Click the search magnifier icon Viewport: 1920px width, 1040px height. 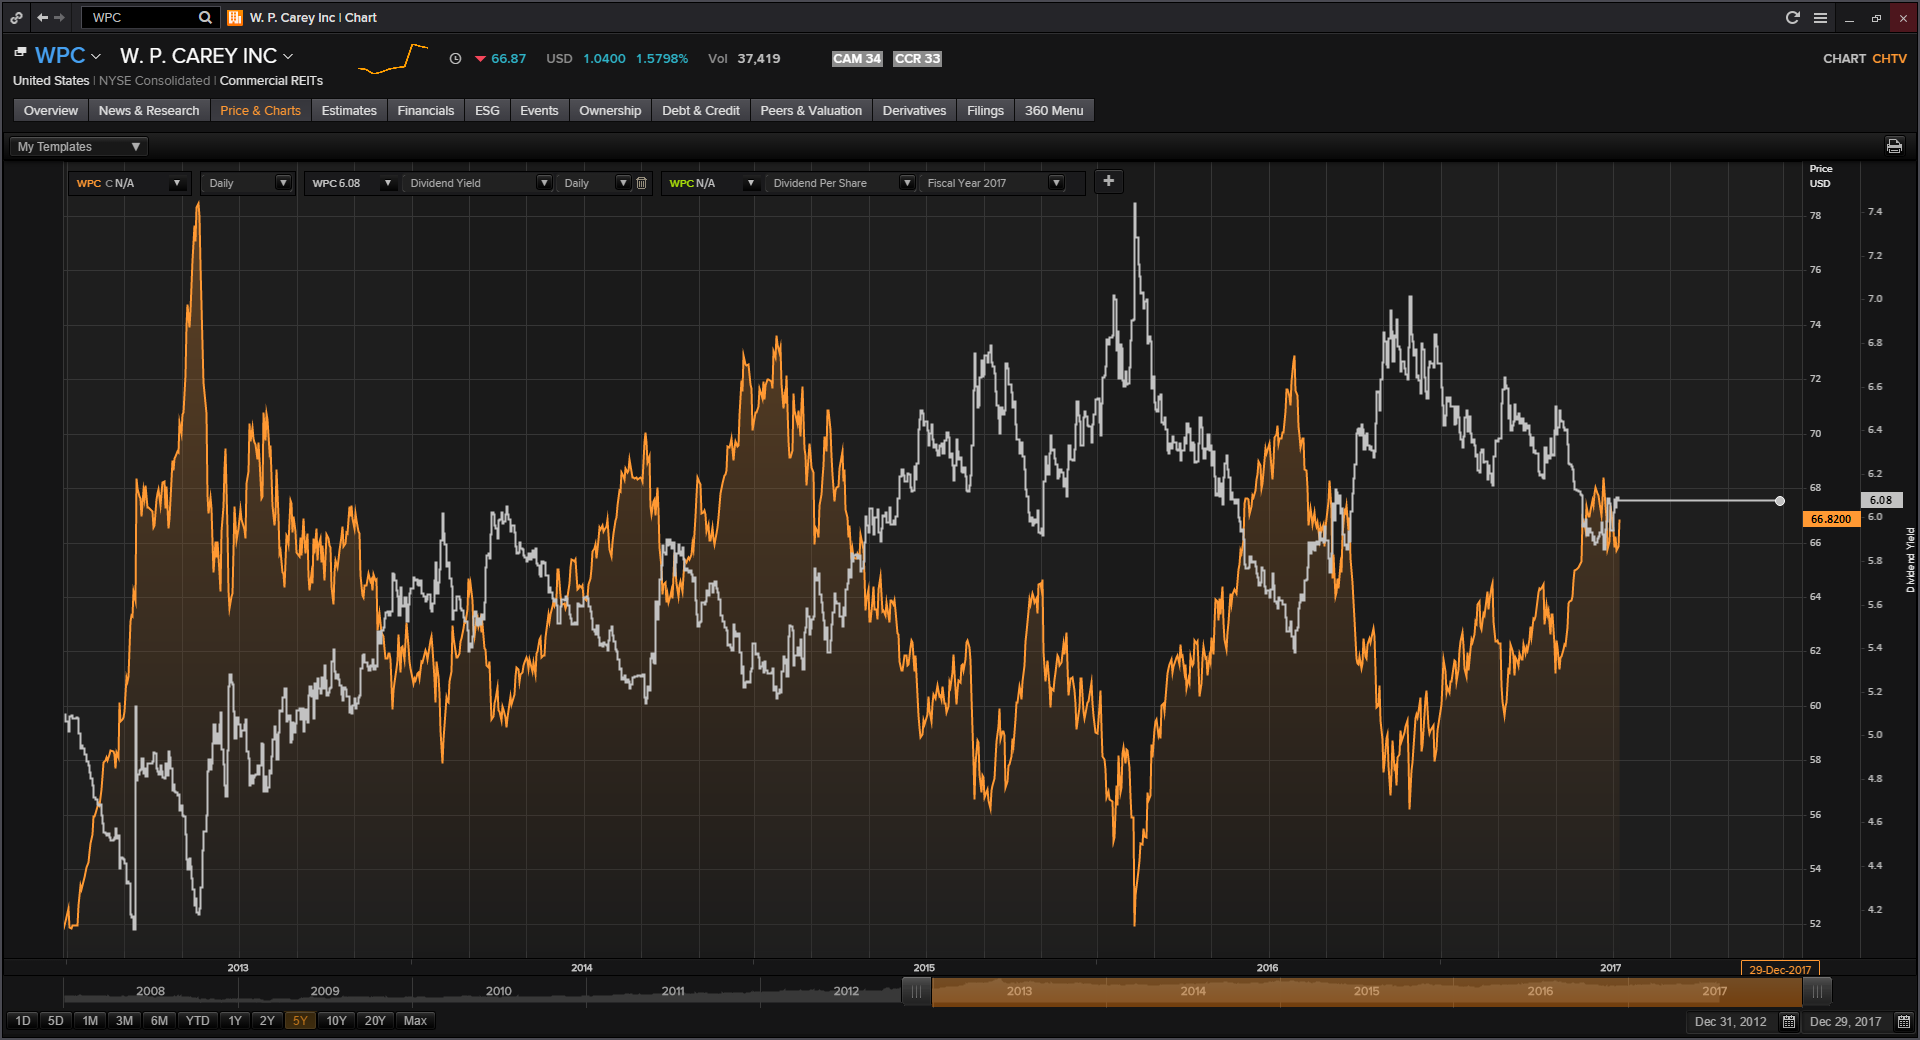[x=205, y=17]
